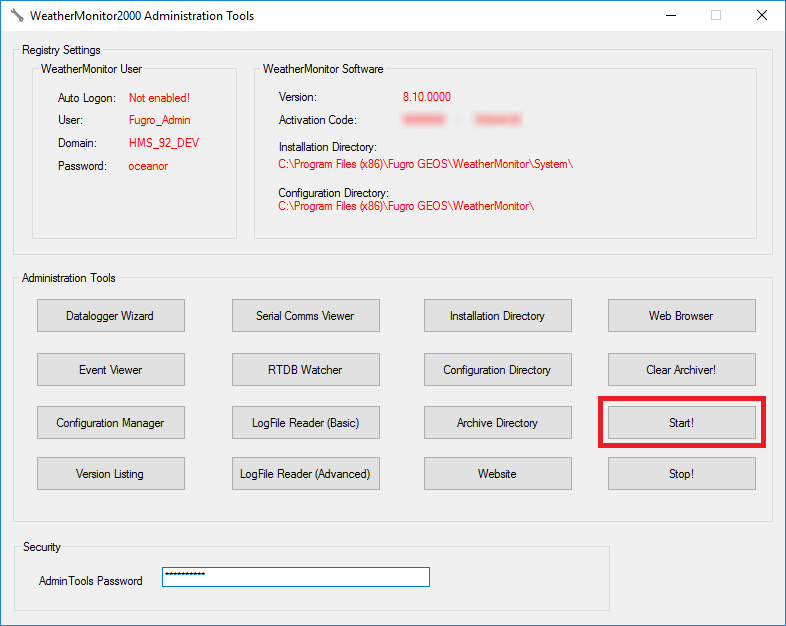This screenshot has width=786, height=626.
Task: Click the 'Version:' label
Action: [x=298, y=97]
